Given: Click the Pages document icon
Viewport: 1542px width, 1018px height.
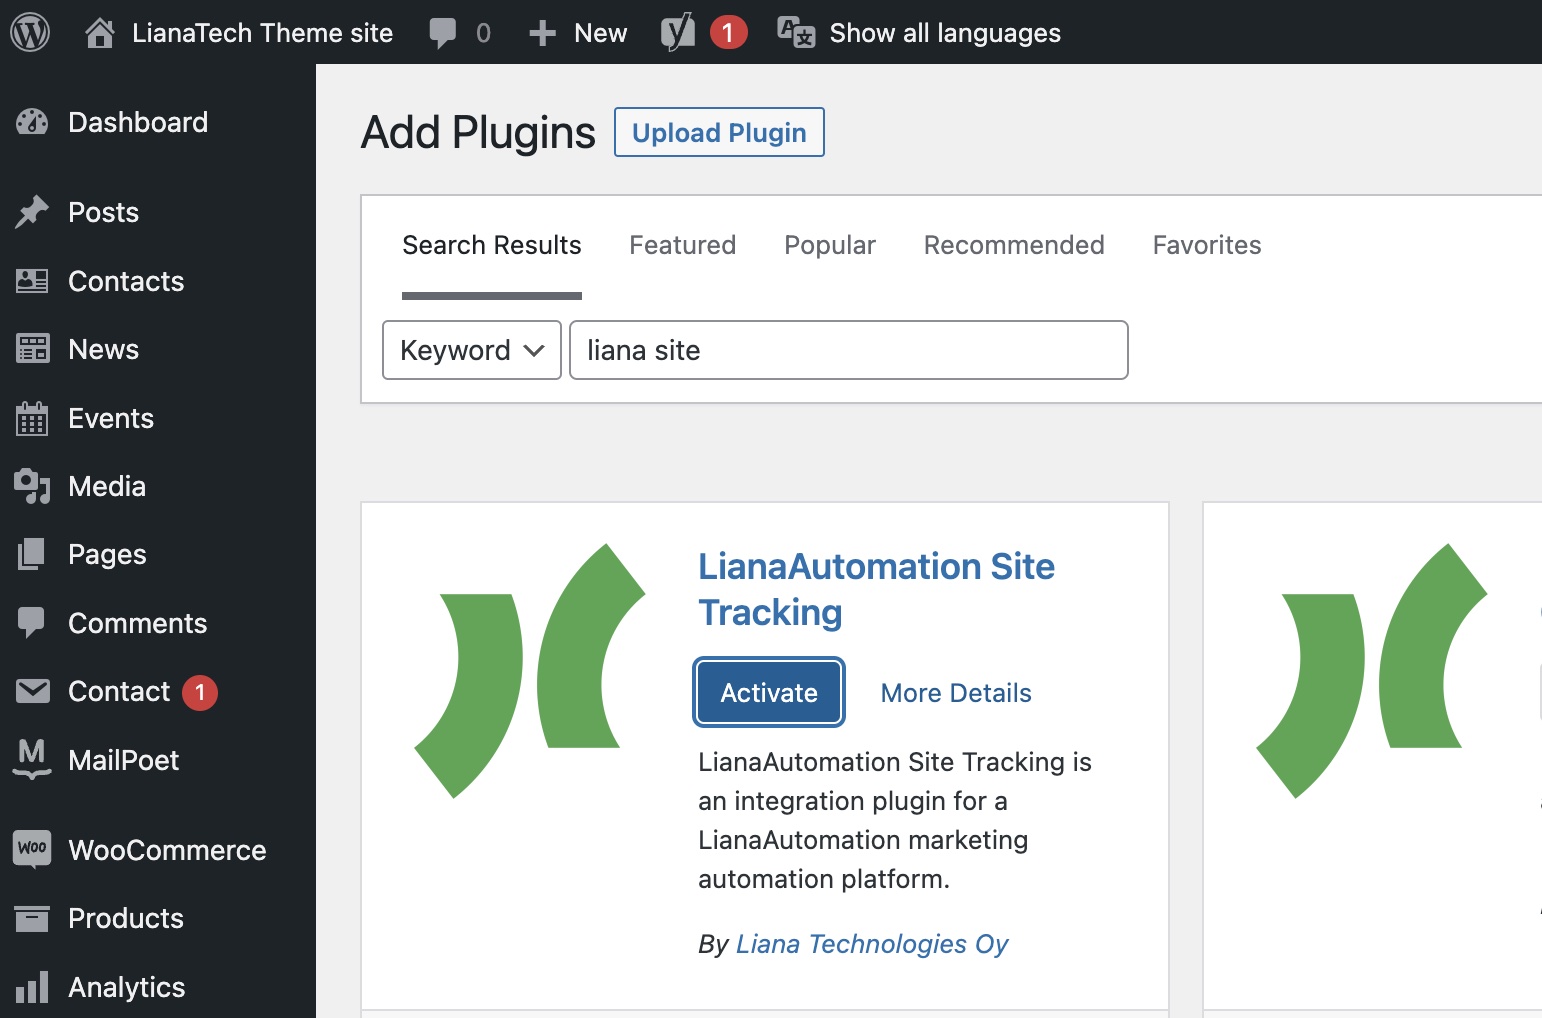Looking at the screenshot, I should click(32, 554).
